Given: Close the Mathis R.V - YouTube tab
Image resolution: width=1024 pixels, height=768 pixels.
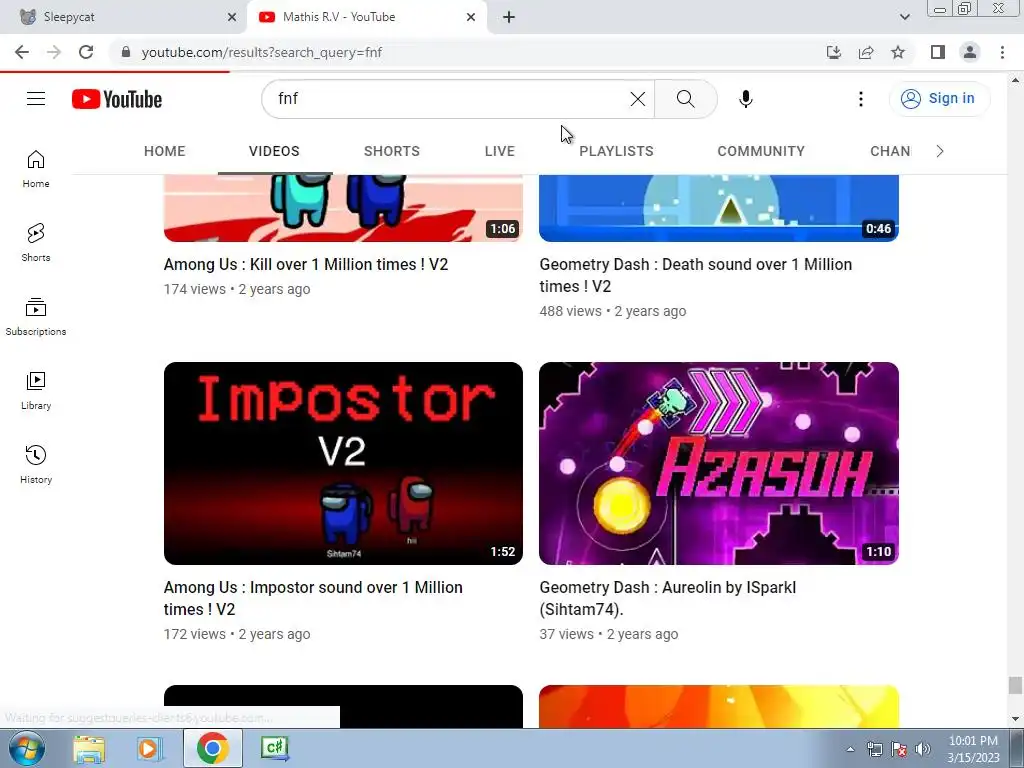Looking at the screenshot, I should click(x=471, y=17).
